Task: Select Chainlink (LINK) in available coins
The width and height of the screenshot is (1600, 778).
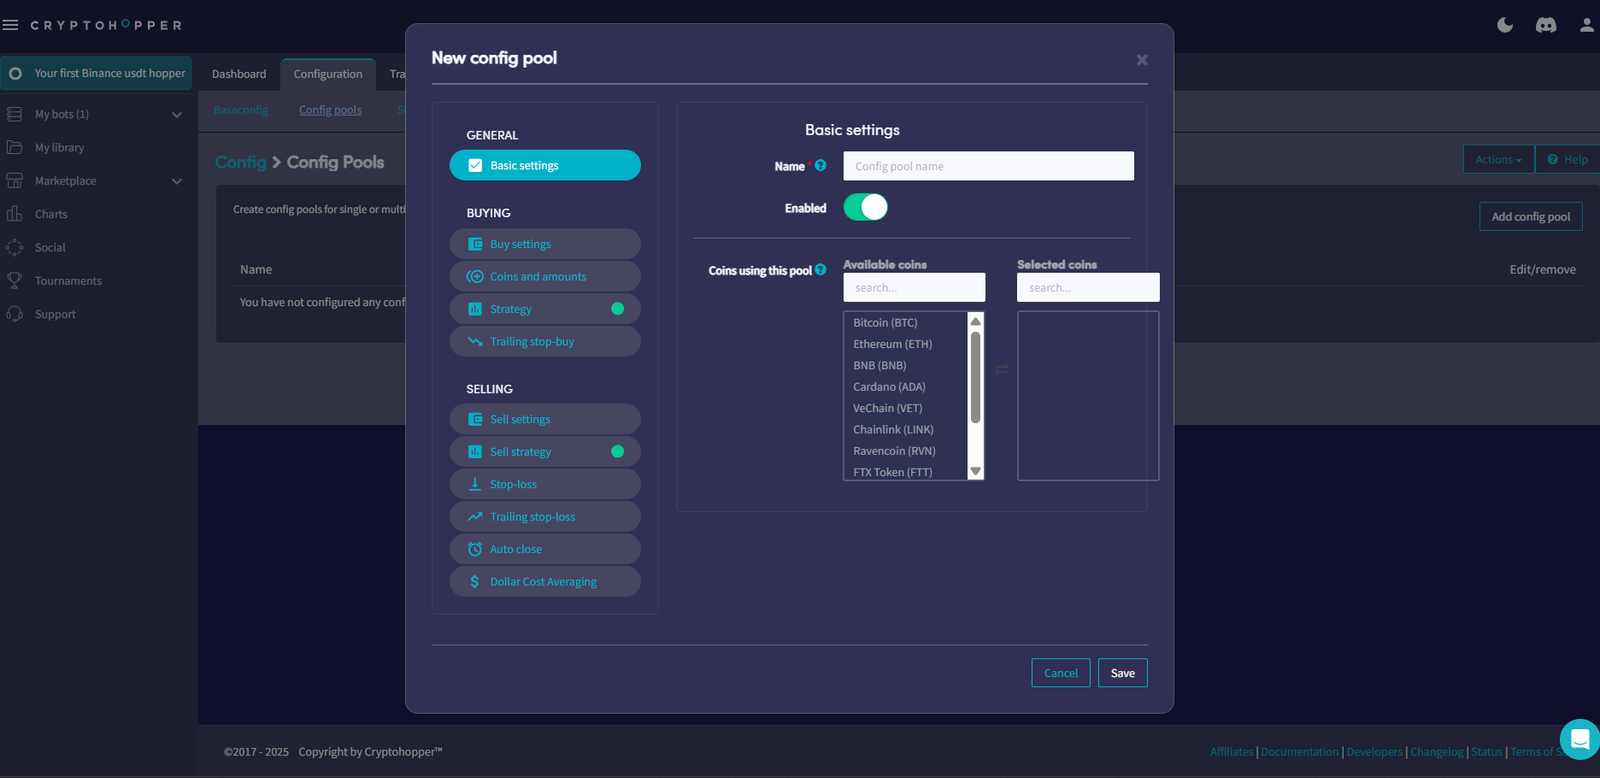Action: (905, 430)
